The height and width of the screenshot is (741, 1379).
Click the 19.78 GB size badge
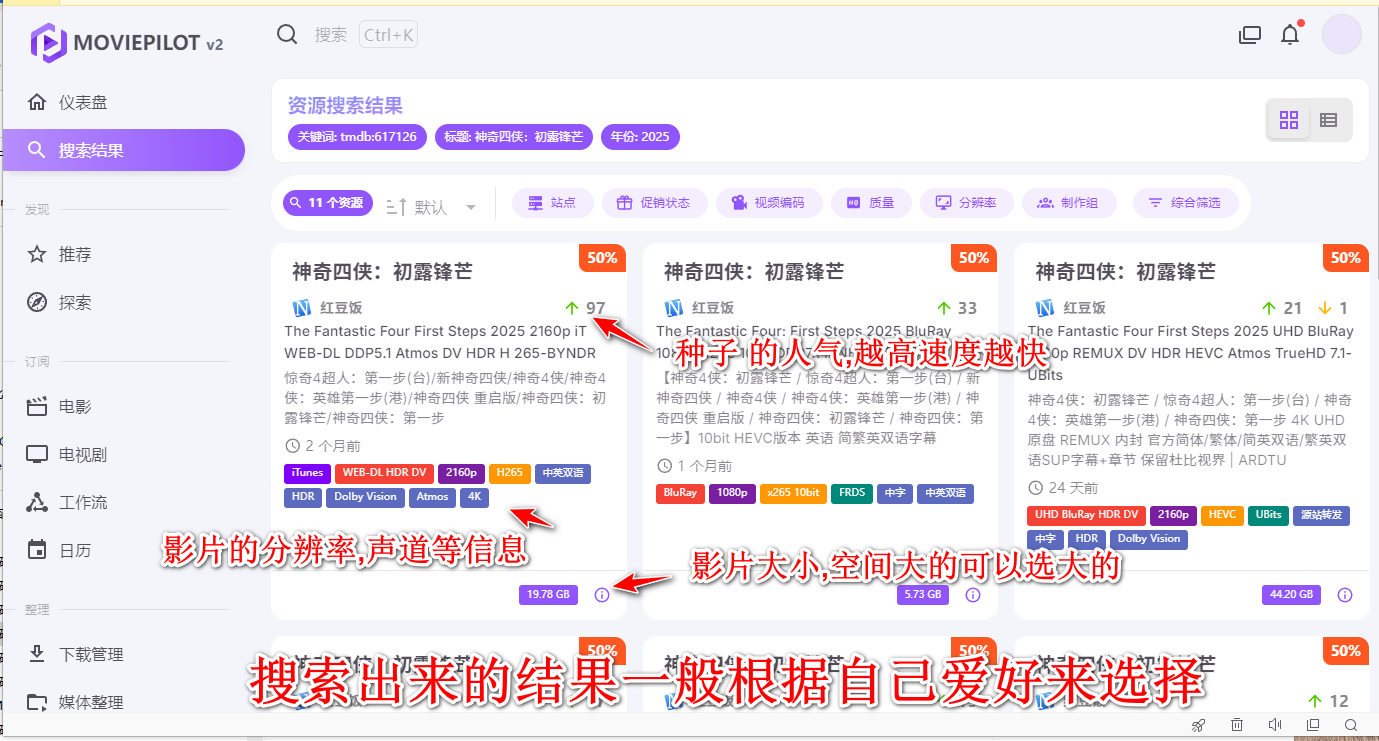(548, 595)
